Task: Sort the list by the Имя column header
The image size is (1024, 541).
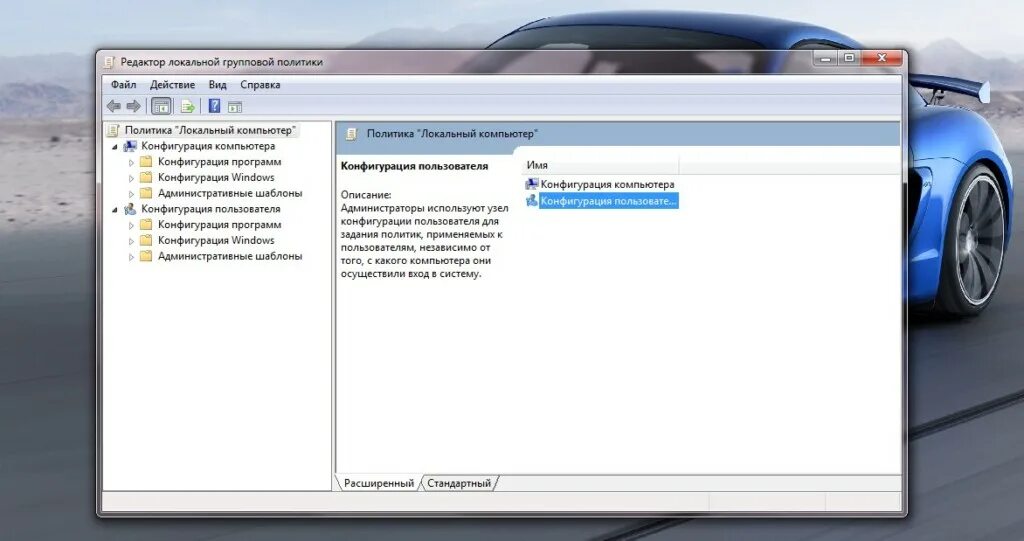Action: click(x=600, y=165)
